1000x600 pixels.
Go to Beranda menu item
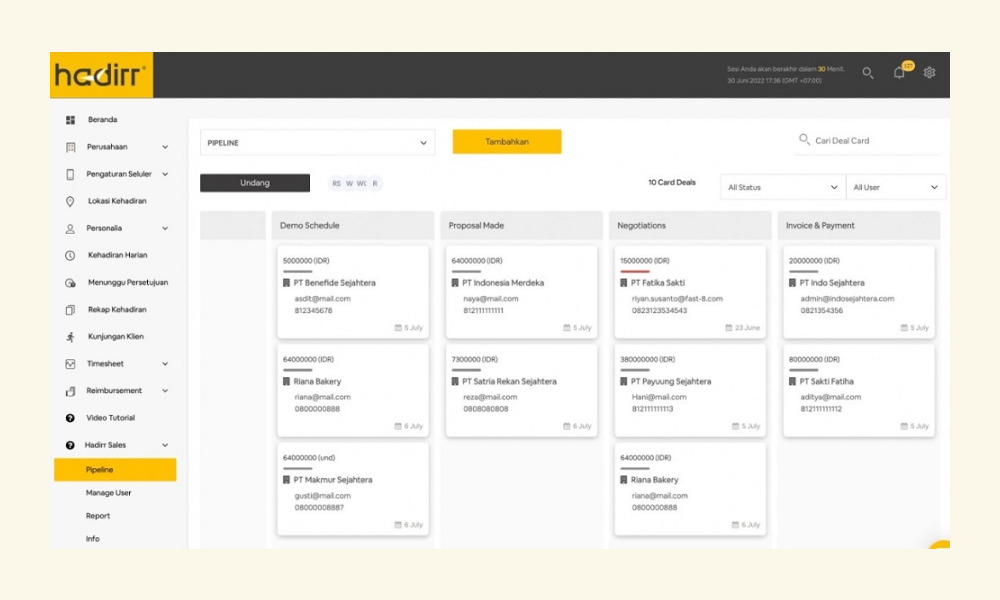102,120
